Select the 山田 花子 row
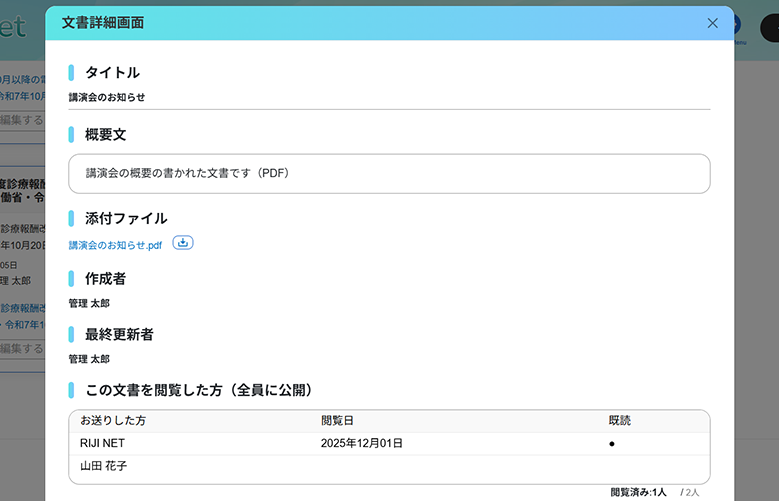 389,466
